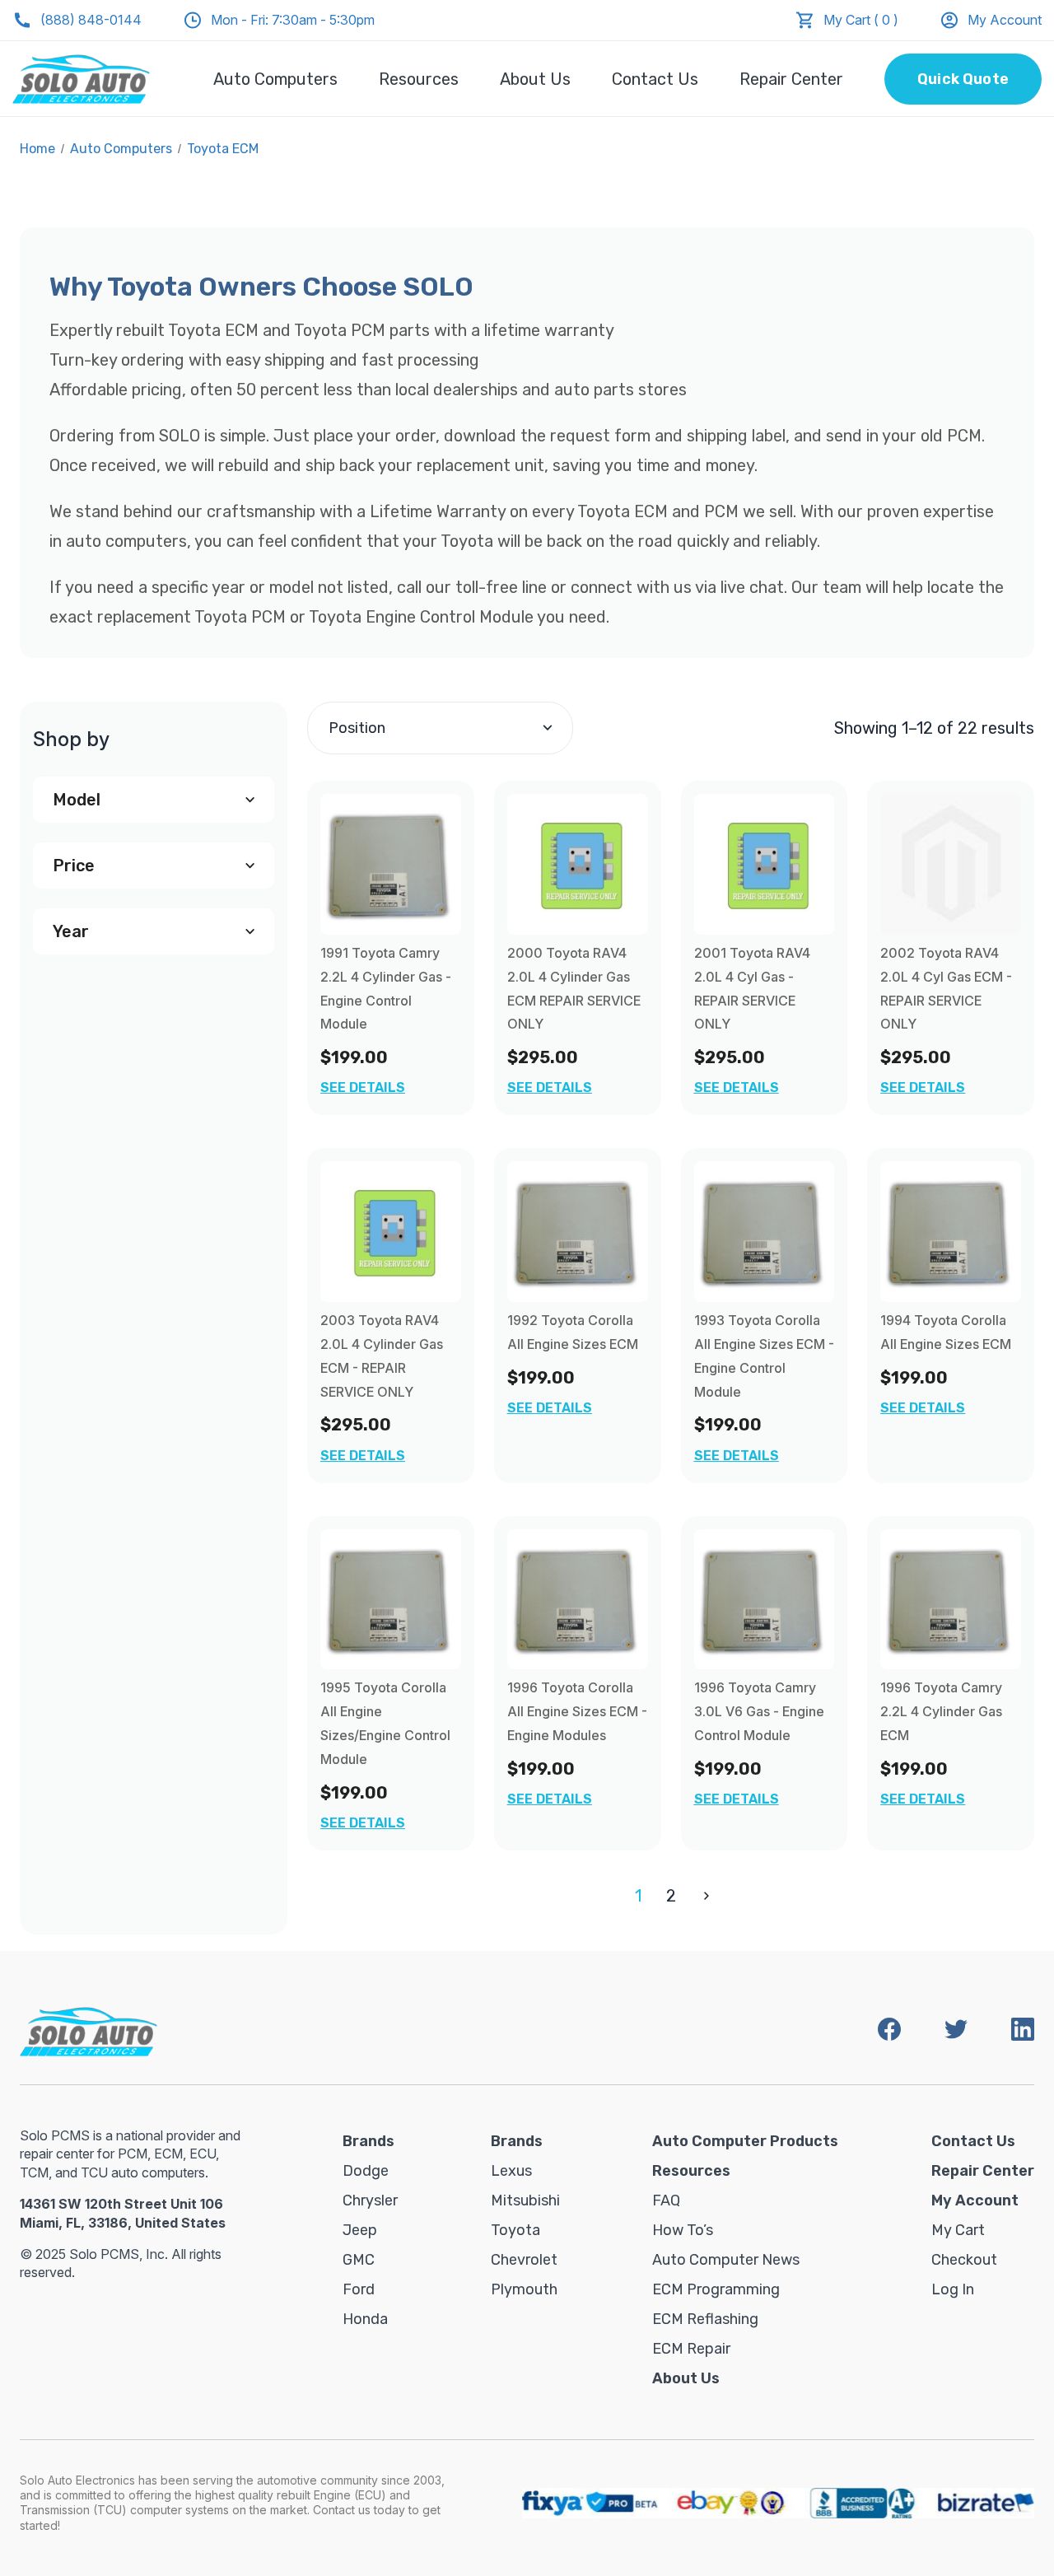Viewport: 1054px width, 2576px height.
Task: Expand the Year filter
Action: point(153,931)
